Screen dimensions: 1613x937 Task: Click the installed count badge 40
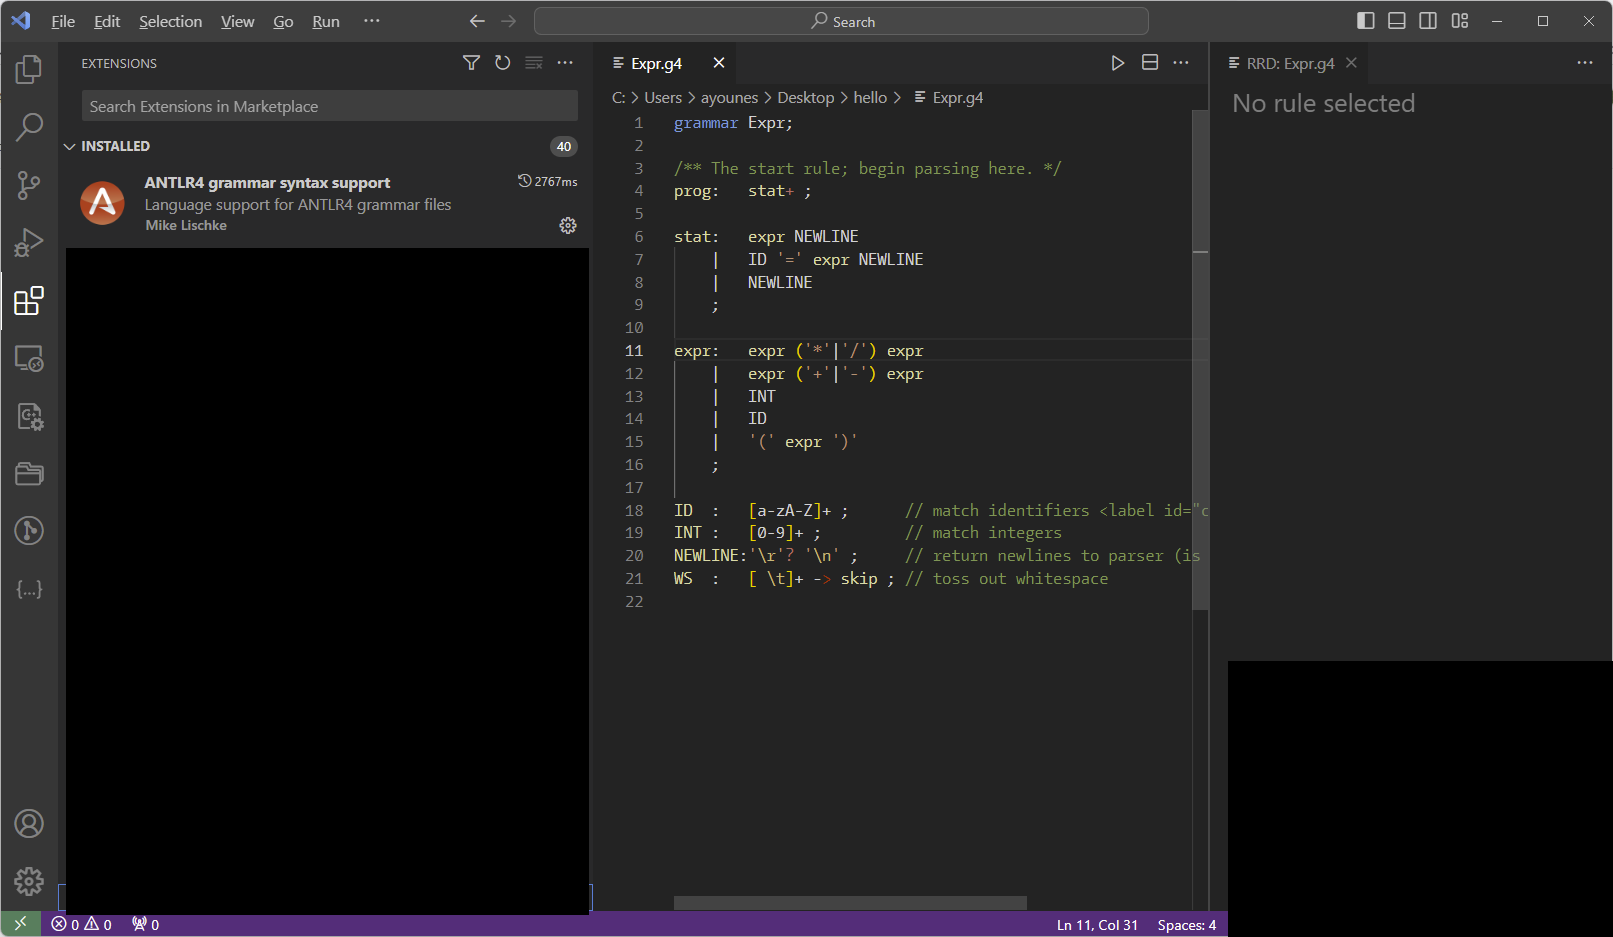point(564,146)
